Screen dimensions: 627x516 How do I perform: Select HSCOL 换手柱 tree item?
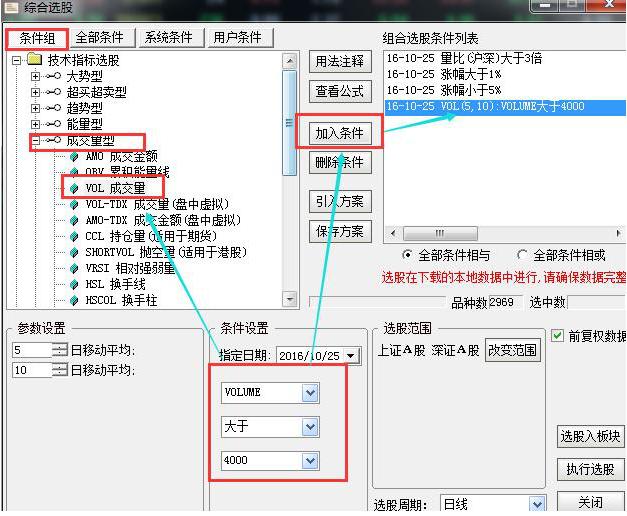click(x=121, y=300)
